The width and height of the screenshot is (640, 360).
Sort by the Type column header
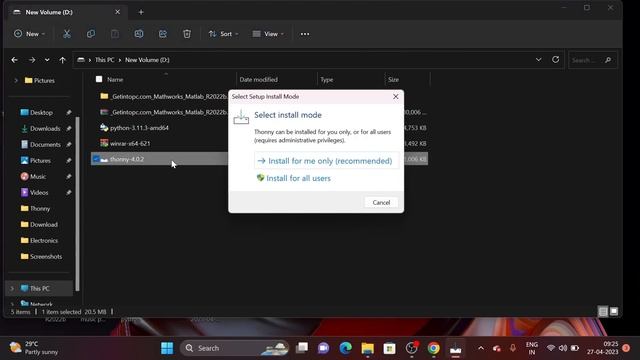point(327,80)
